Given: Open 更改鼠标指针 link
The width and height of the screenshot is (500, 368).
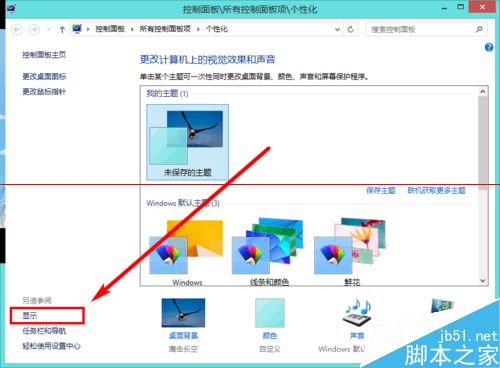Looking at the screenshot, I should click(x=44, y=92).
